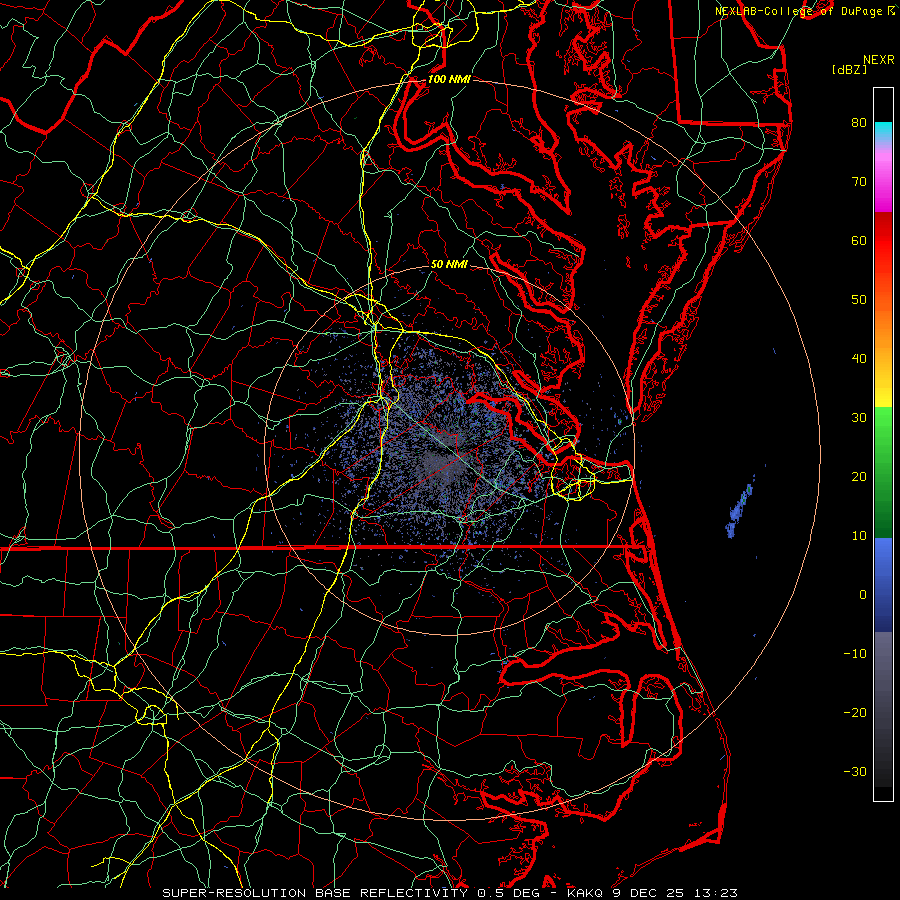Click the [dBZ] units label
Viewport: 900px width, 900px height.
[849, 69]
